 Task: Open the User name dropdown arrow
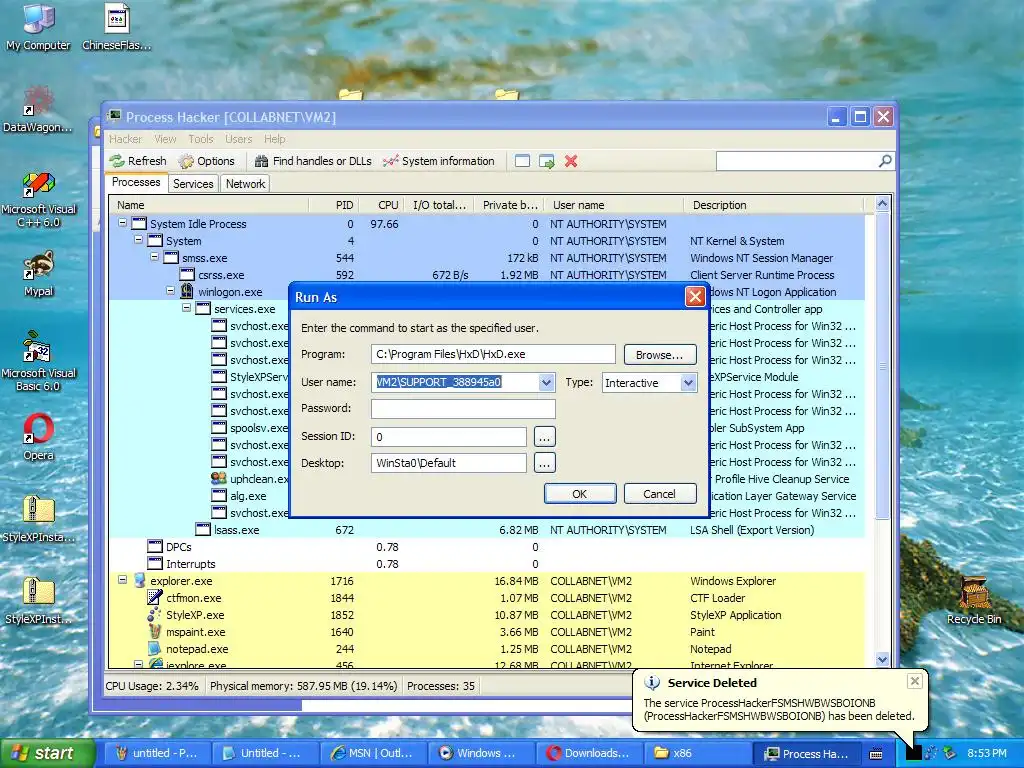[x=547, y=383]
